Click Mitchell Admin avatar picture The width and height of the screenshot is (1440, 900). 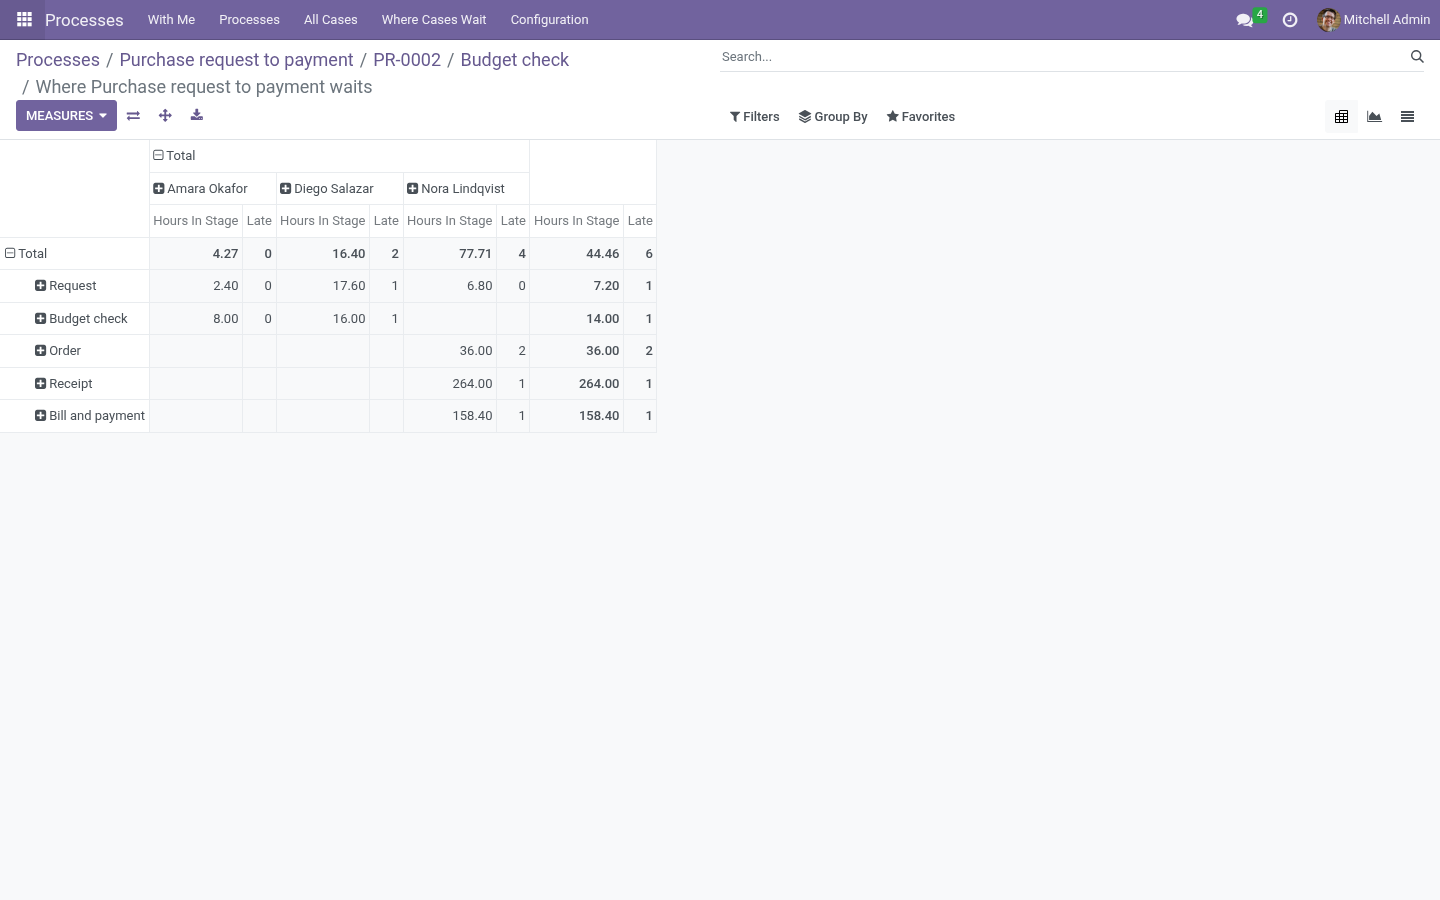(1328, 20)
